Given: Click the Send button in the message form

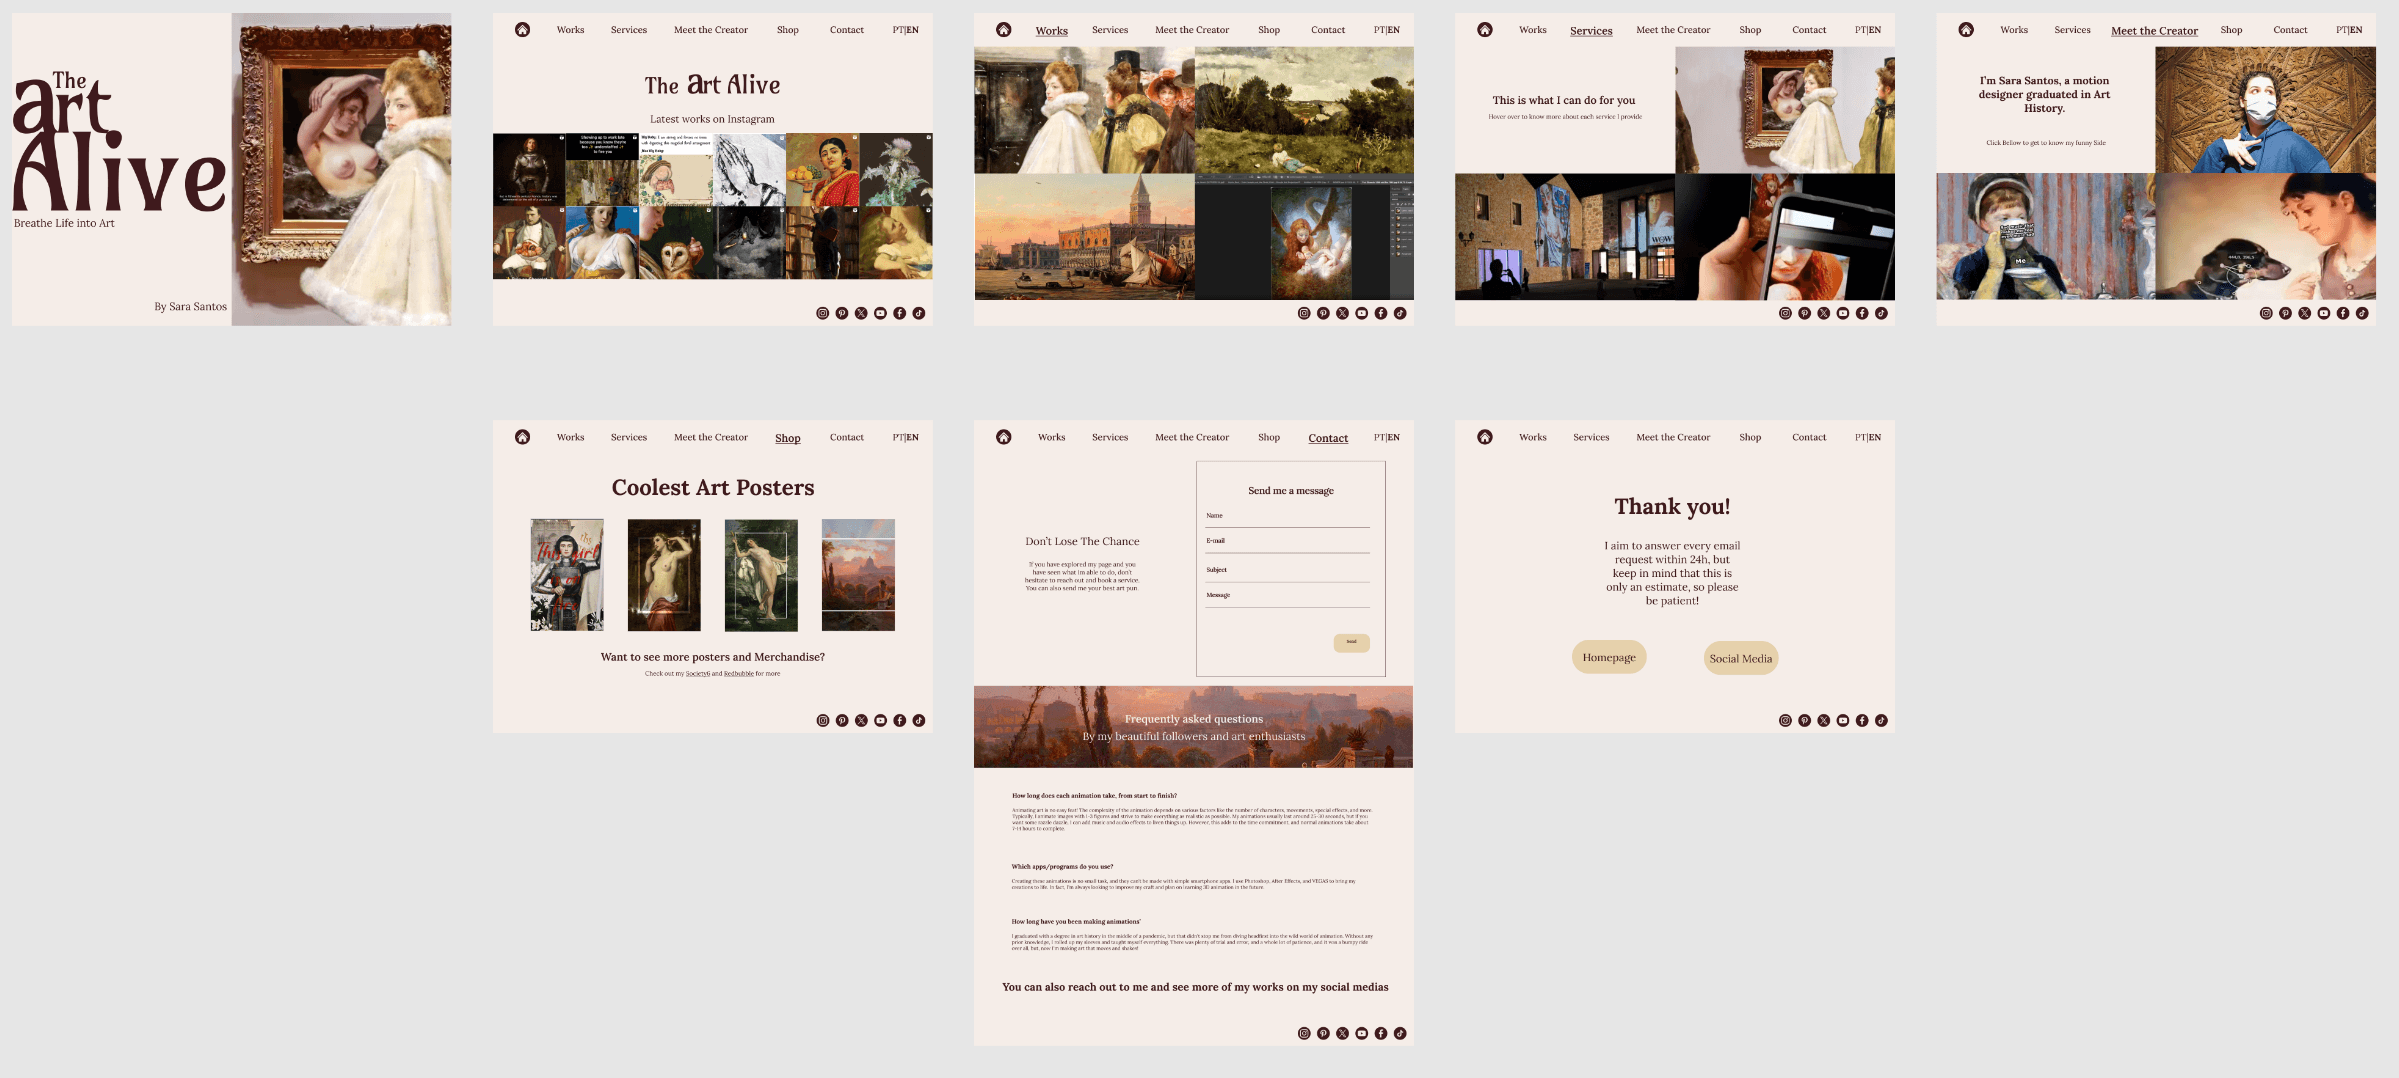Looking at the screenshot, I should 1351,642.
